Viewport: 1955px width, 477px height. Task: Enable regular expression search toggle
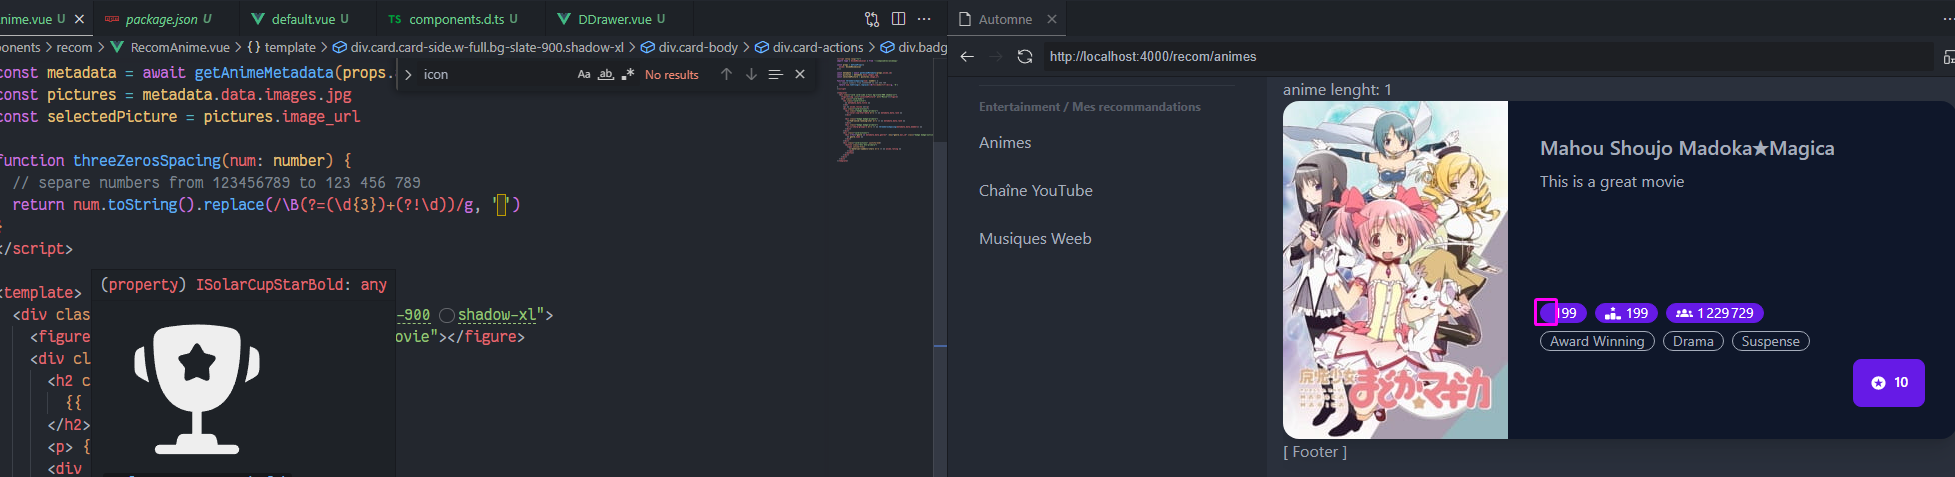tap(628, 74)
